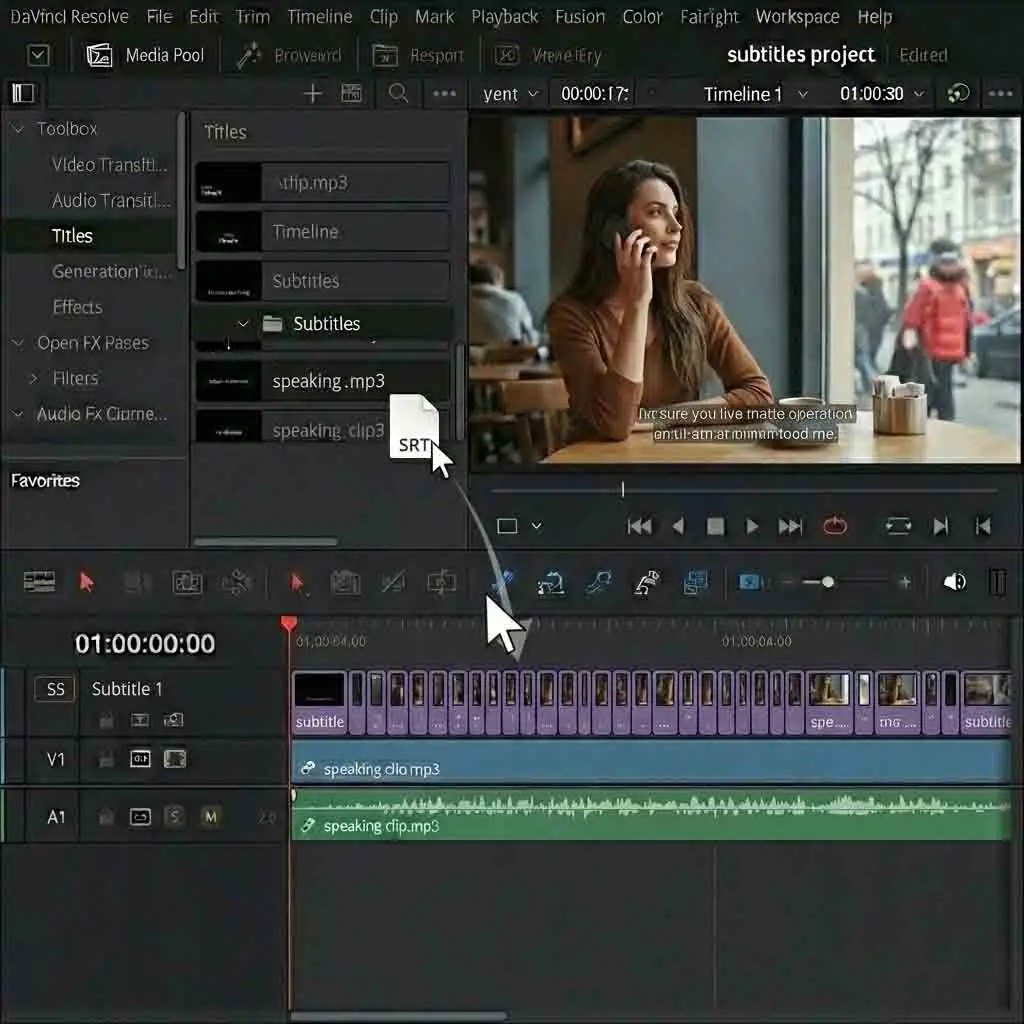
Task: Open the timeline view options icon
Action: click(x=38, y=582)
